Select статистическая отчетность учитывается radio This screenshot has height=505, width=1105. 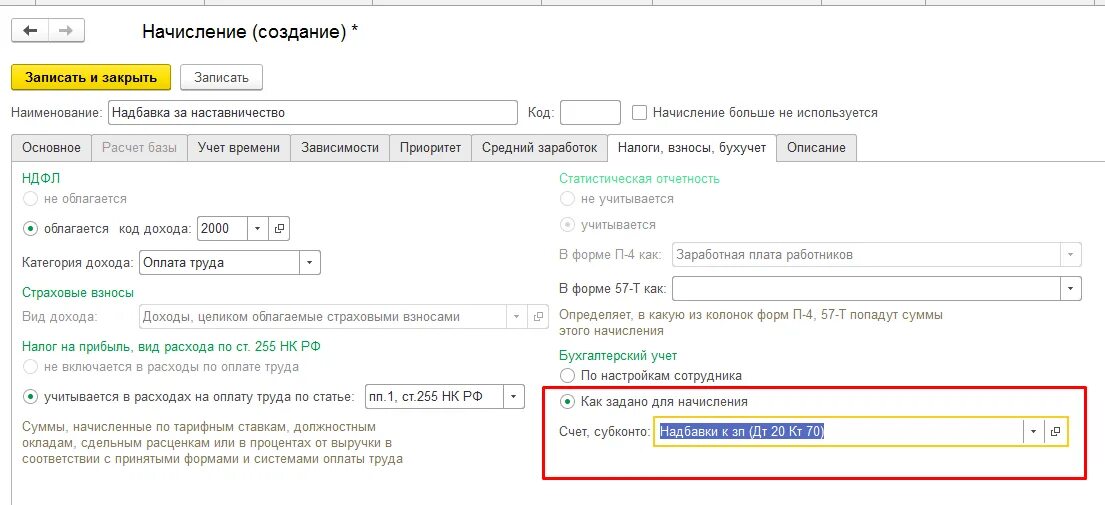pos(567,225)
